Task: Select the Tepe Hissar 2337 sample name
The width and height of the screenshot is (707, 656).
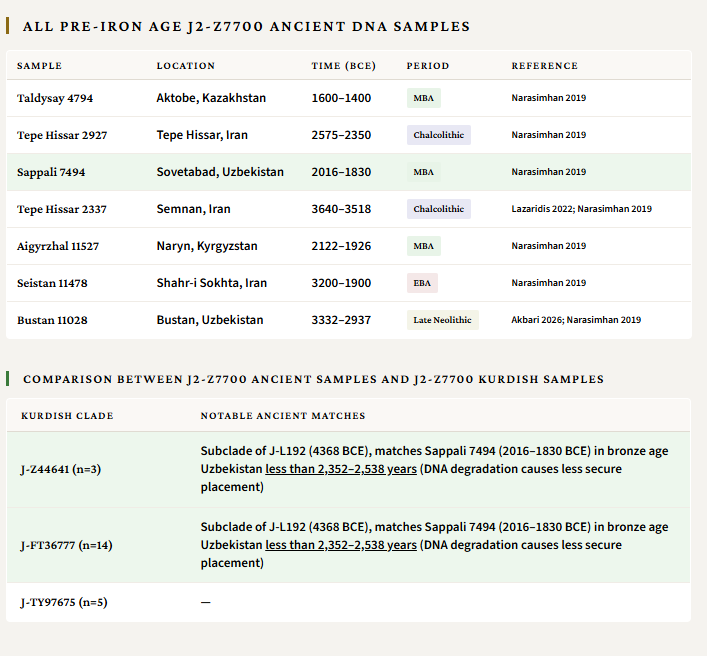Action: pyautogui.click(x=62, y=209)
